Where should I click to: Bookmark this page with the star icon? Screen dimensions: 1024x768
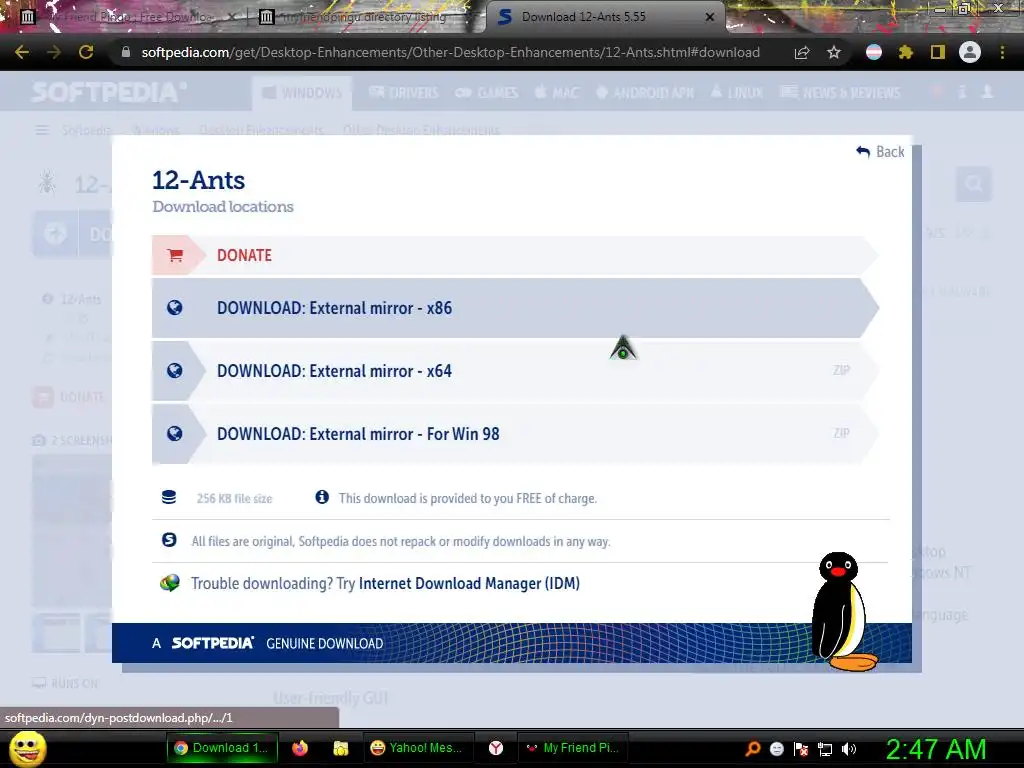(x=834, y=52)
